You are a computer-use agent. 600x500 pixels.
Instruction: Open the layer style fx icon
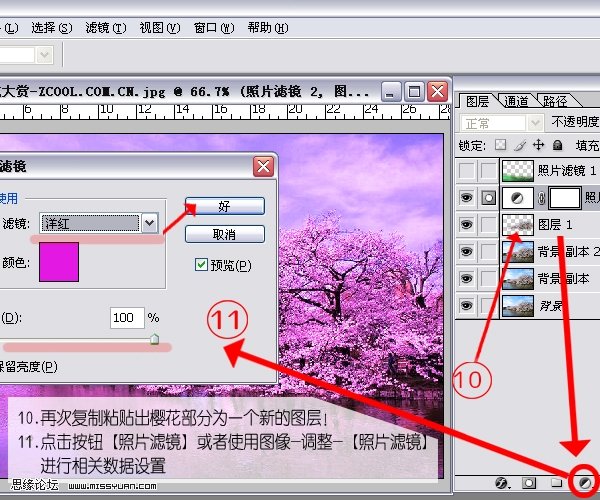pyautogui.click(x=502, y=483)
